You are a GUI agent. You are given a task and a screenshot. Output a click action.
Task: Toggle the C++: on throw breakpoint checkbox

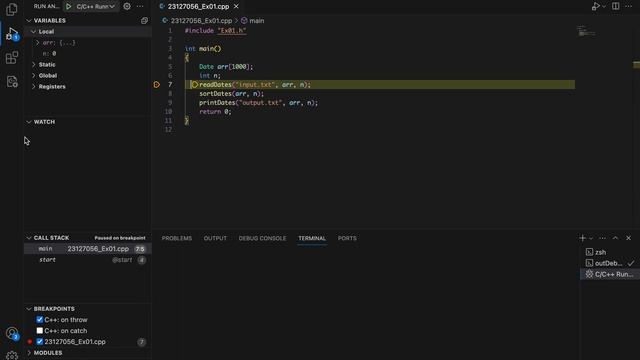point(40,320)
